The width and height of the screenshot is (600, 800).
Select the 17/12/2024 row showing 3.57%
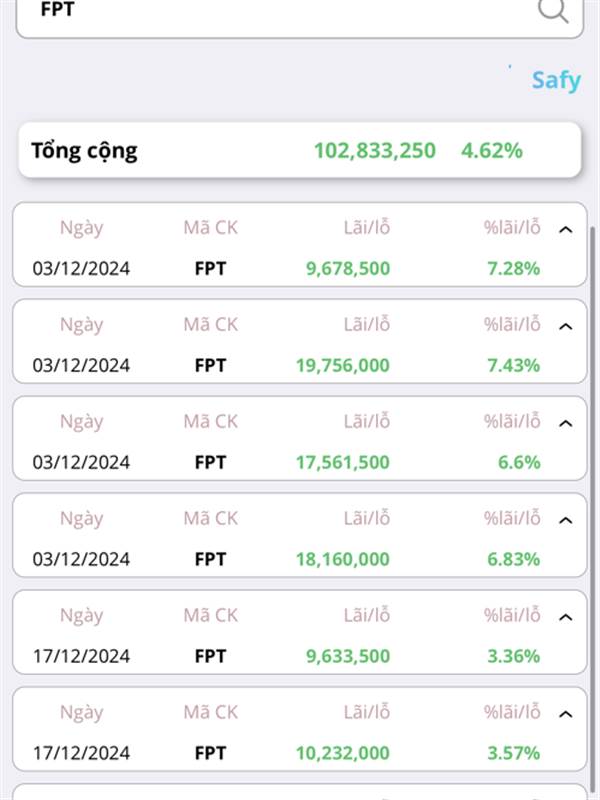coord(299,729)
